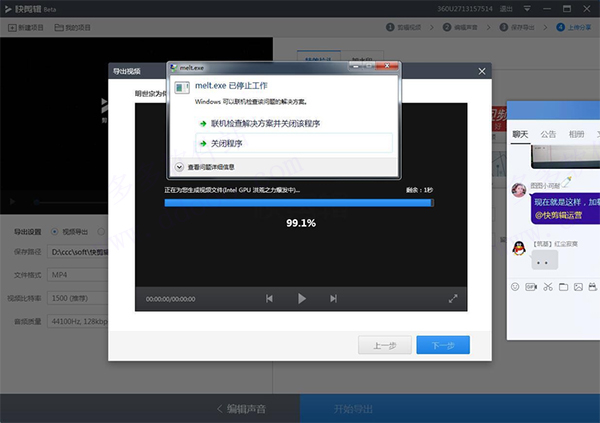This screenshot has height=423, width=600.
Task: Go to step 4 上传分享
Action: [x=574, y=27]
